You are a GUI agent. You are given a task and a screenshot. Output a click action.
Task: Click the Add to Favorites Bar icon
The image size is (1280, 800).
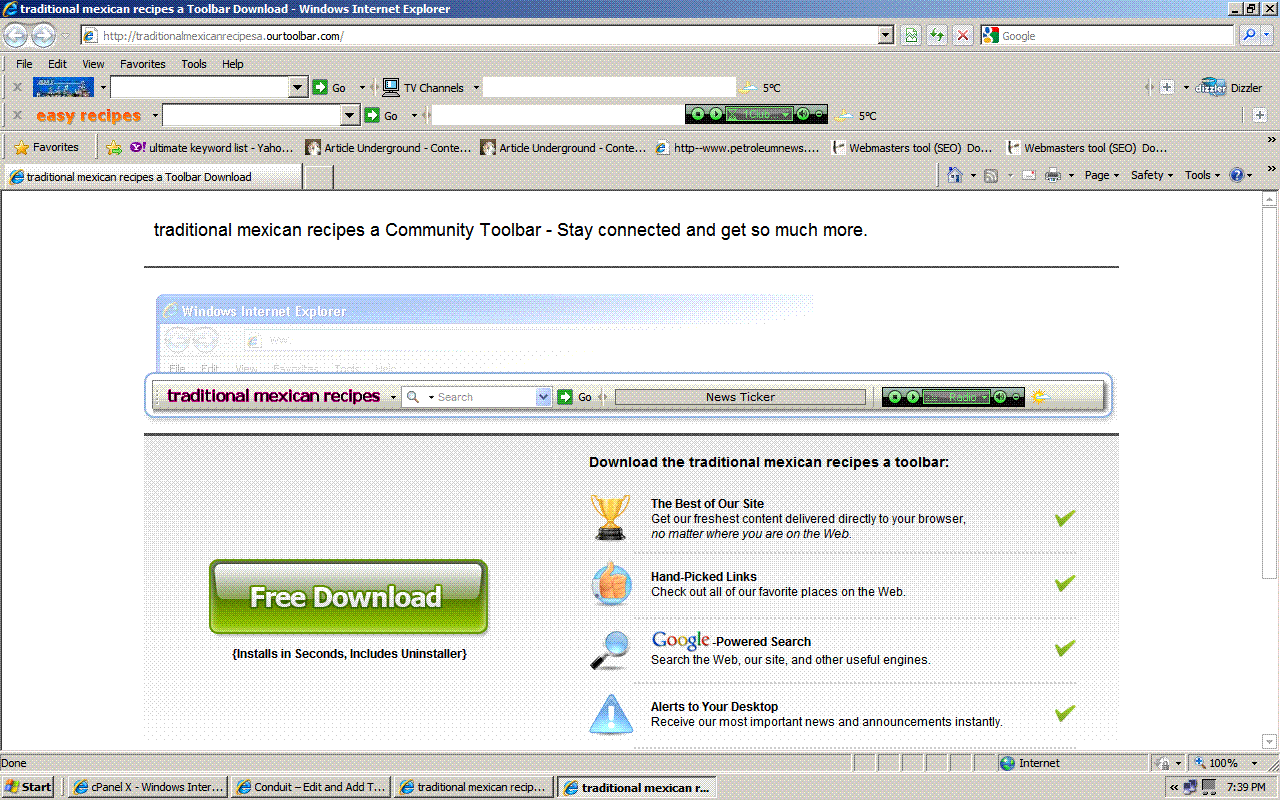(x=114, y=148)
